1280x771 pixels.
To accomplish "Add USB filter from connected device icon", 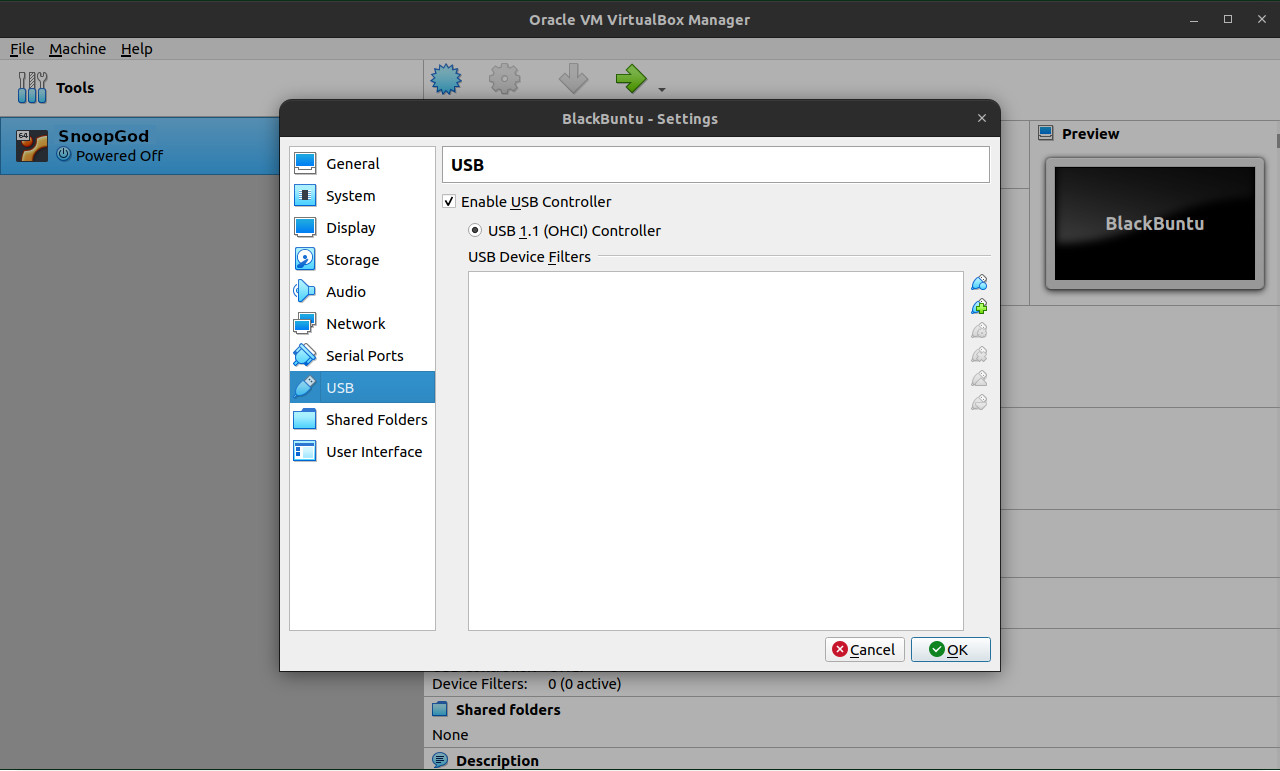I will point(979,307).
